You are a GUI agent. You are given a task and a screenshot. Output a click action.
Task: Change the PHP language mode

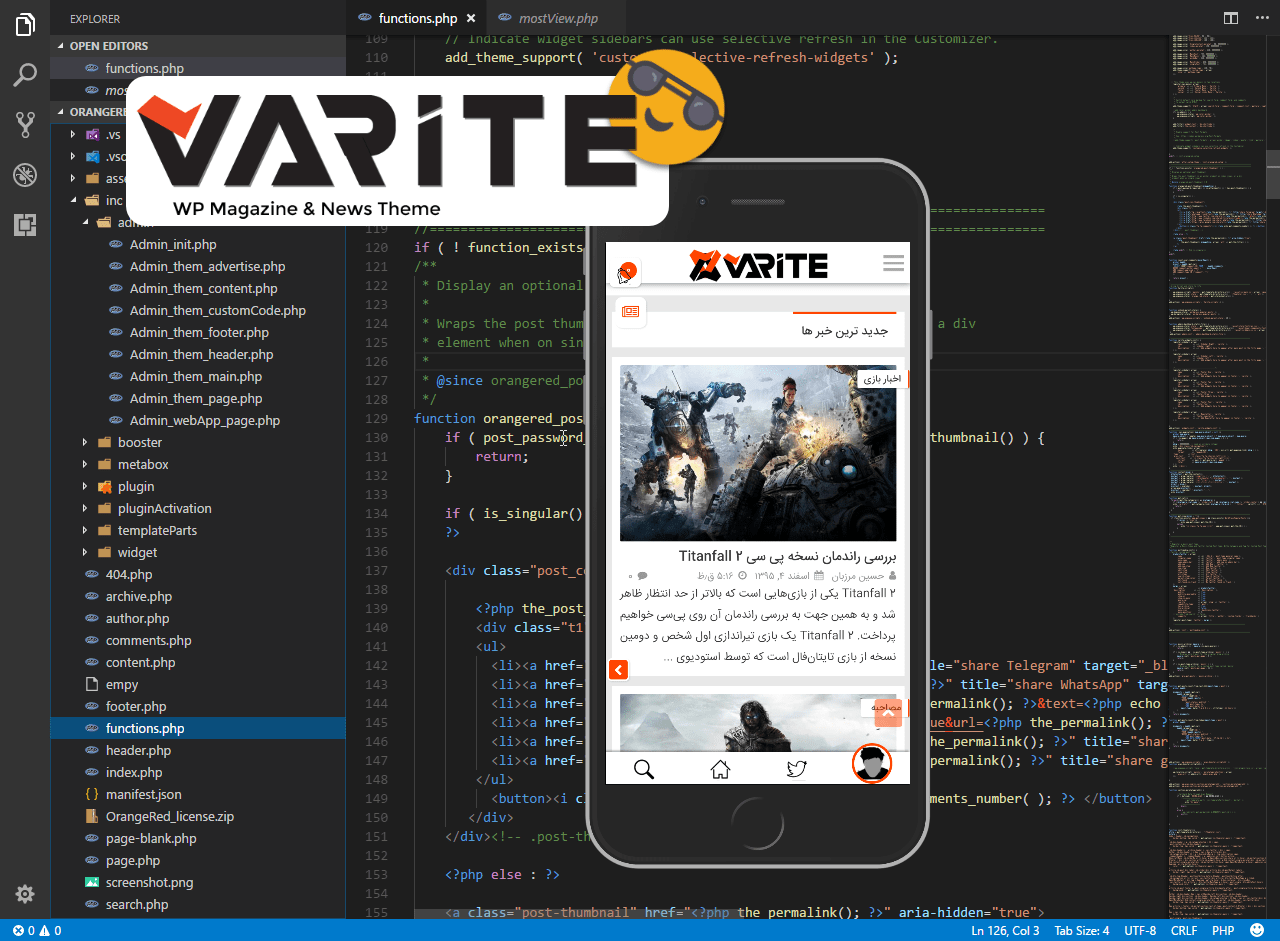click(x=1222, y=930)
